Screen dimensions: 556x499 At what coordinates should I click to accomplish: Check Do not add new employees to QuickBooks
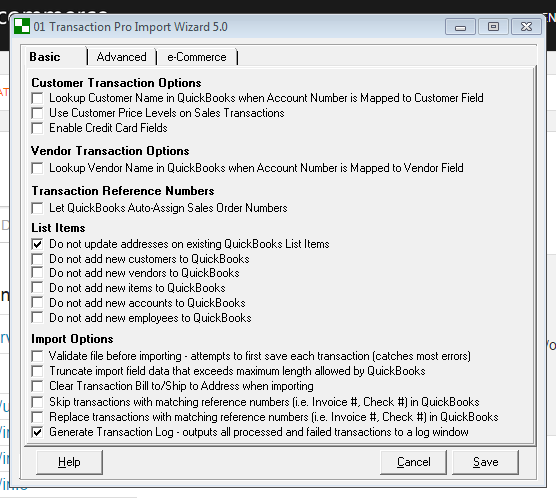37,317
